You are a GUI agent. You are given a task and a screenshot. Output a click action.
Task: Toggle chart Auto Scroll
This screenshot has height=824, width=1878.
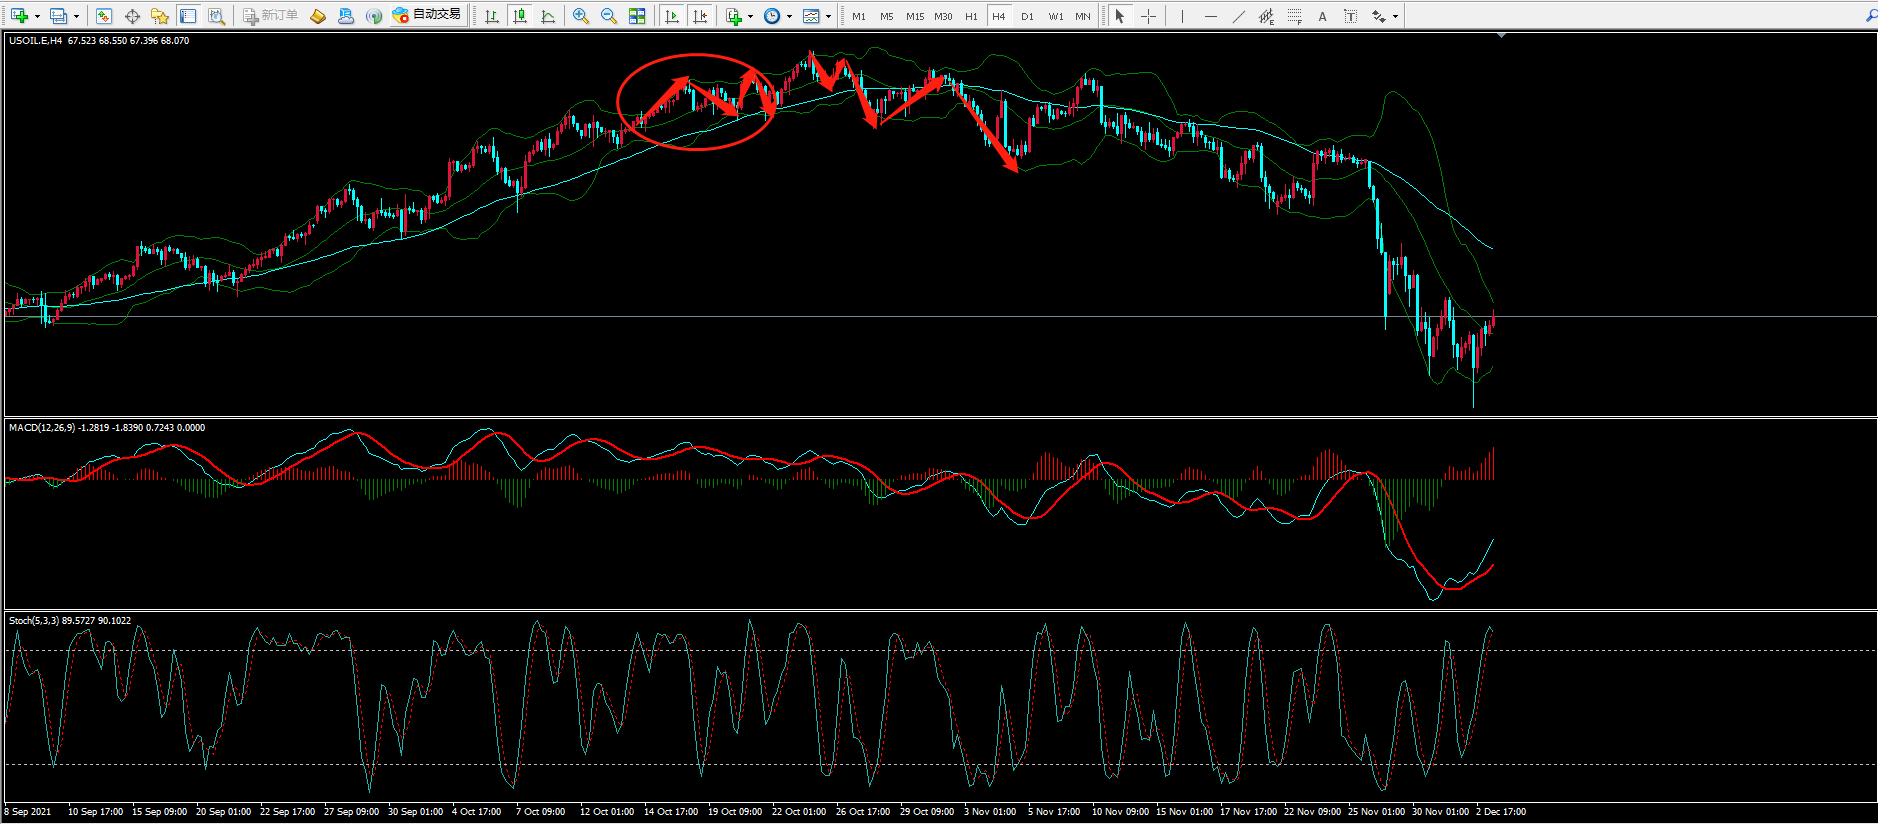672,16
